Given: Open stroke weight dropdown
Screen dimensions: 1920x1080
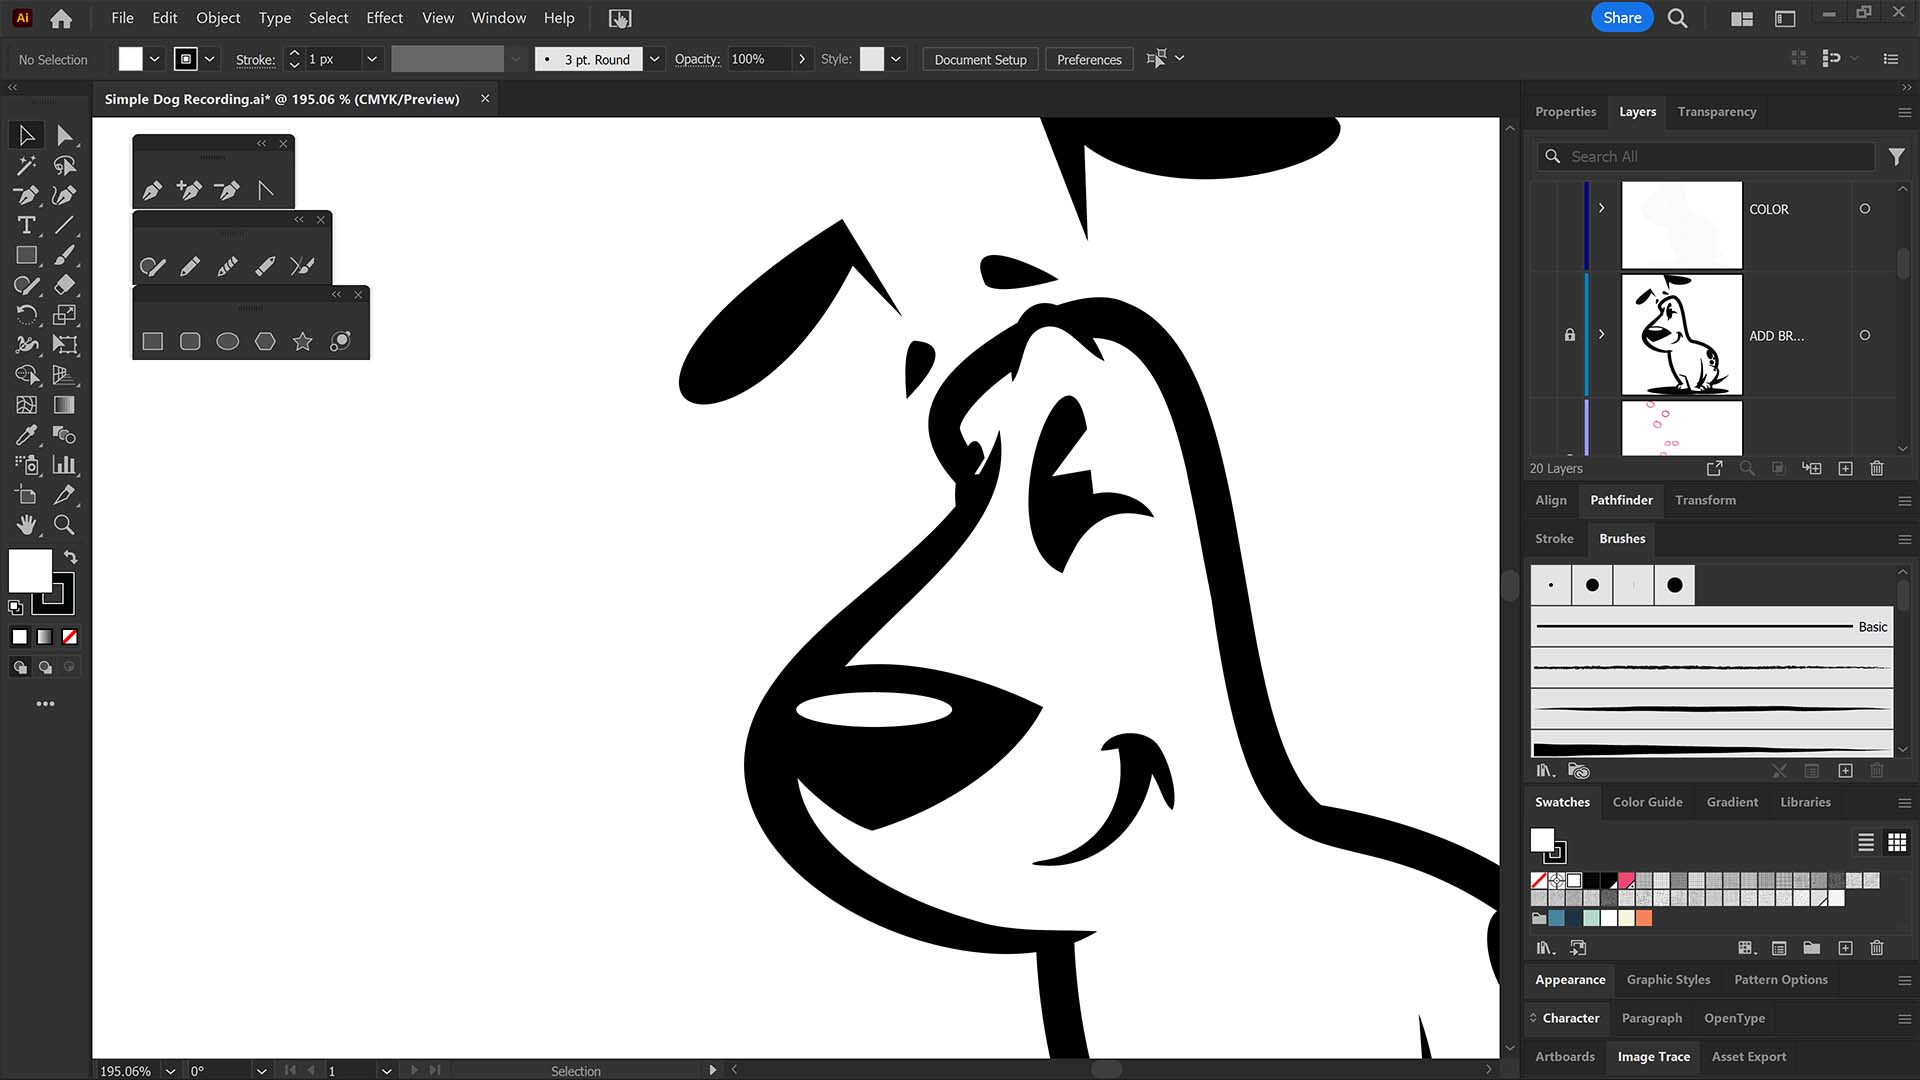Looking at the screenshot, I should coord(372,59).
